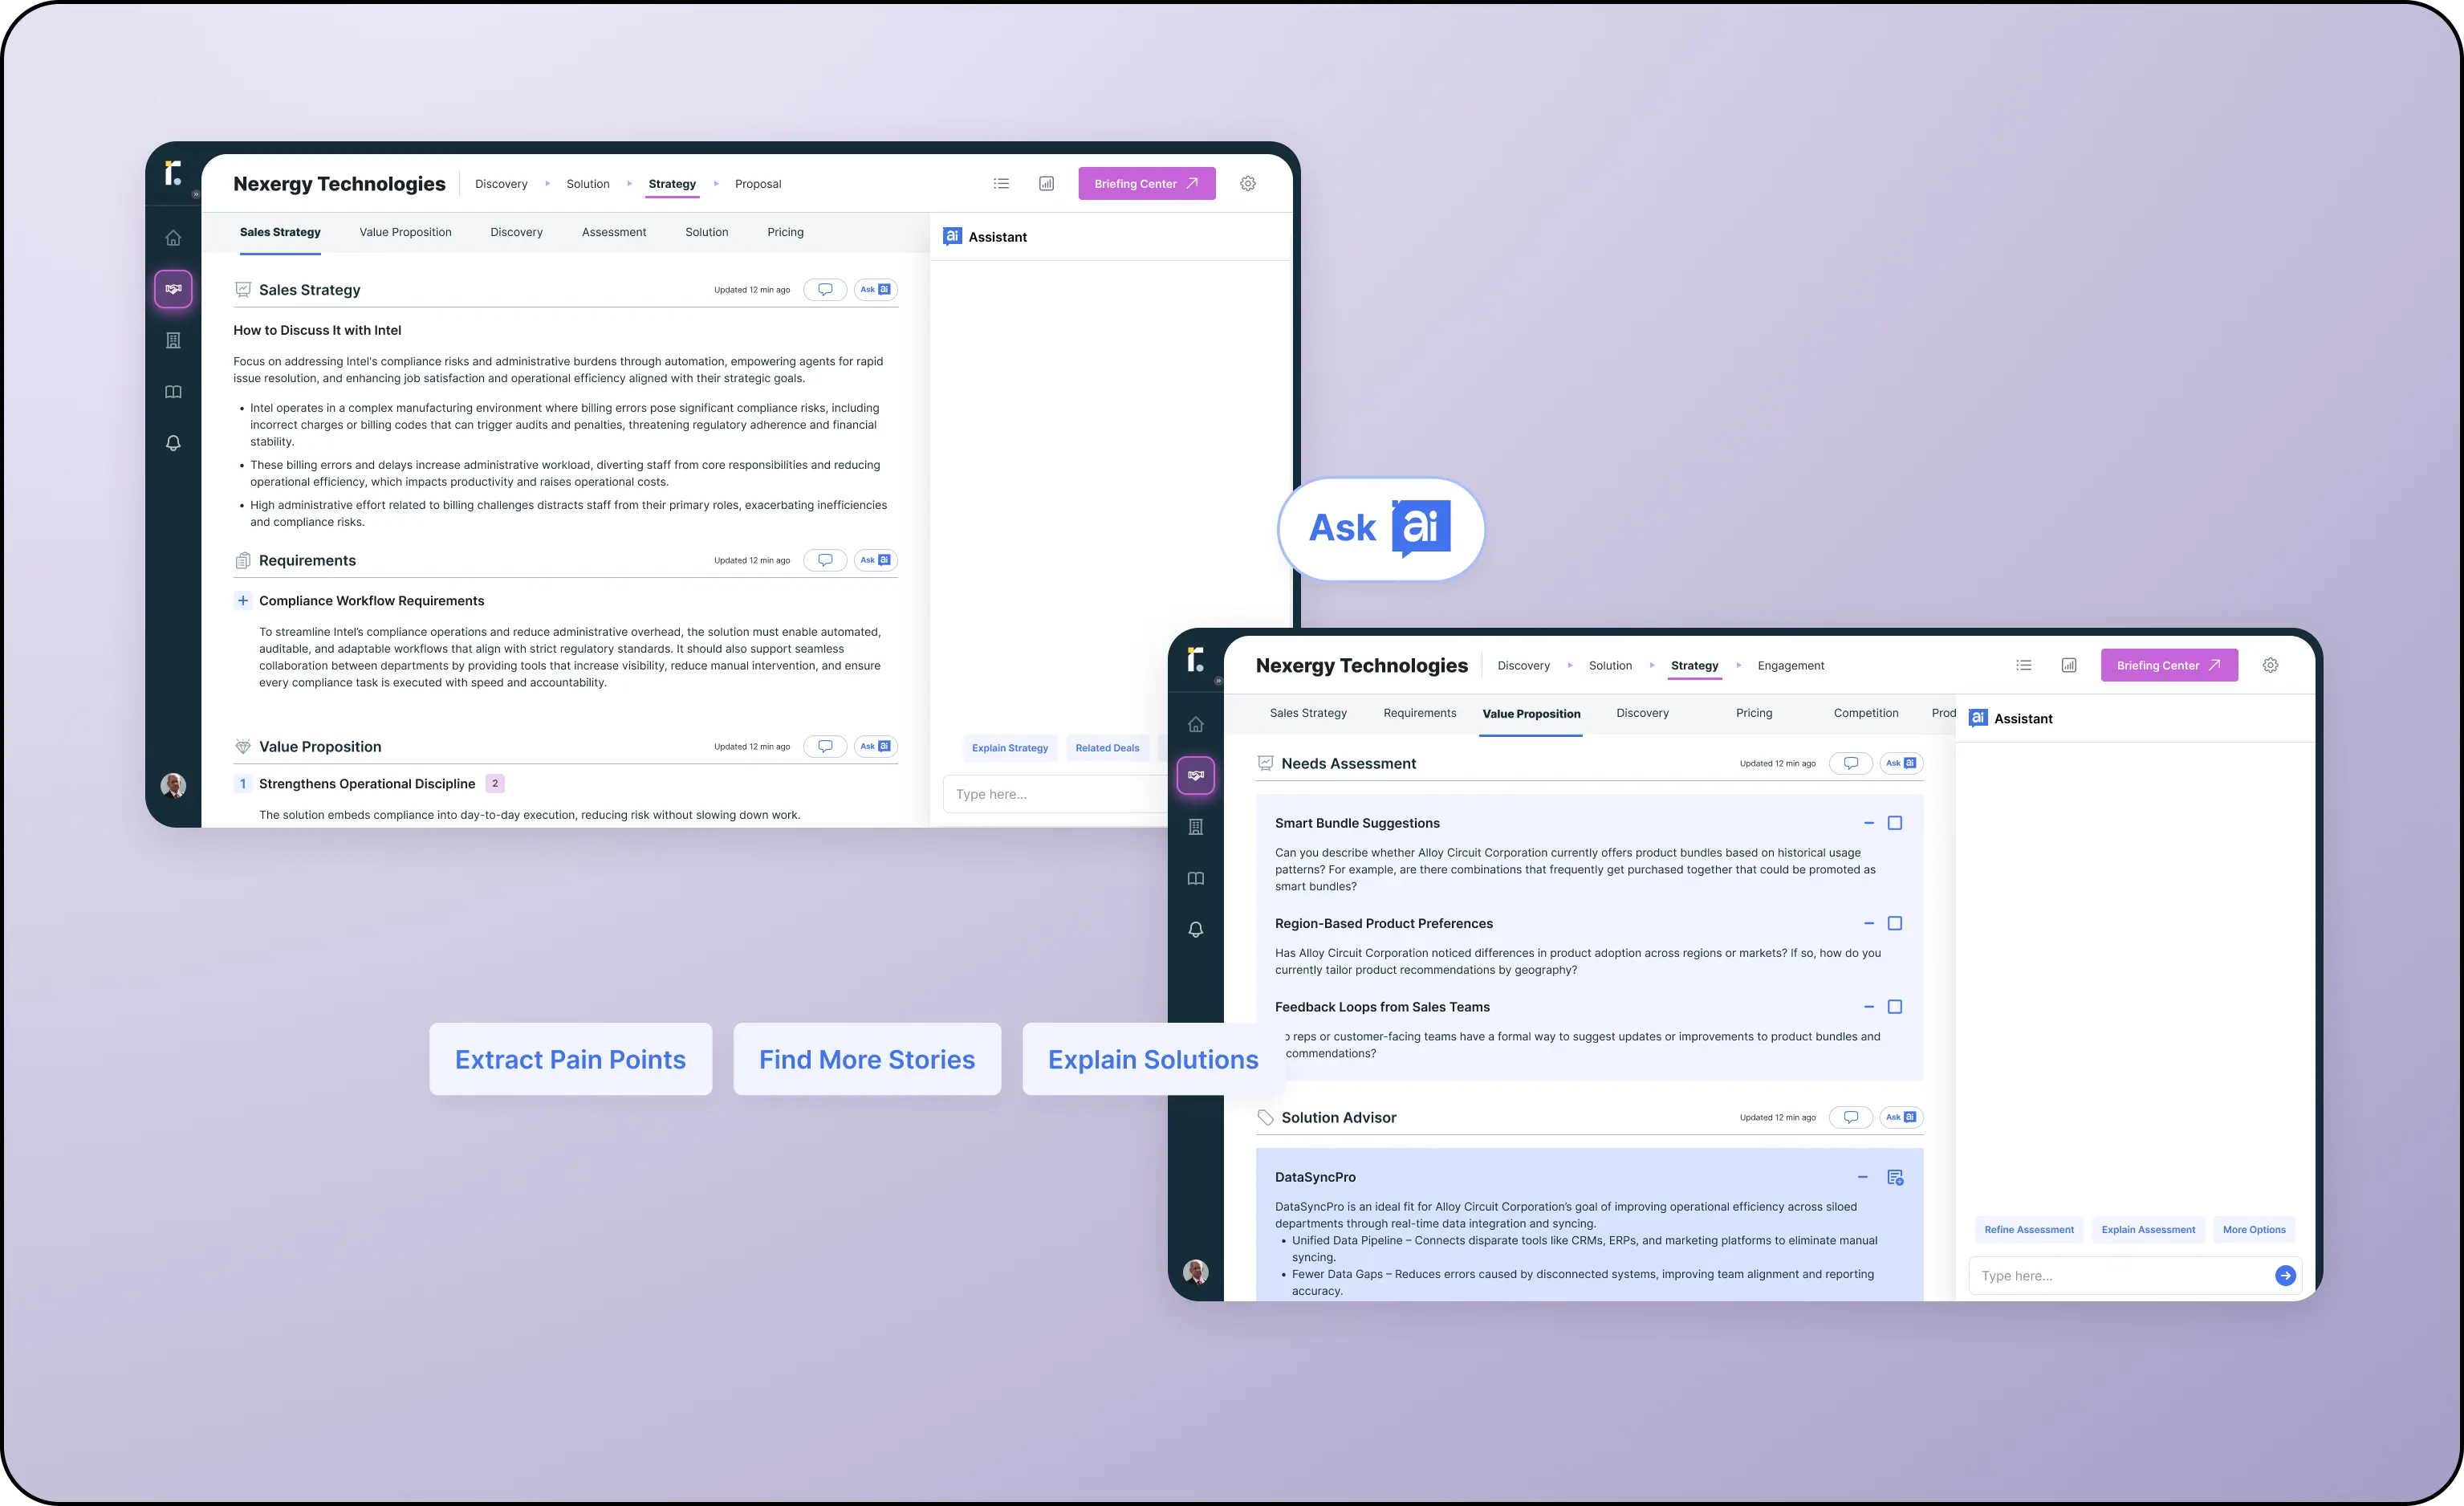Select the handshake deals icon in Sales Strategy window
This screenshot has height=1506, width=2464.
[173, 289]
